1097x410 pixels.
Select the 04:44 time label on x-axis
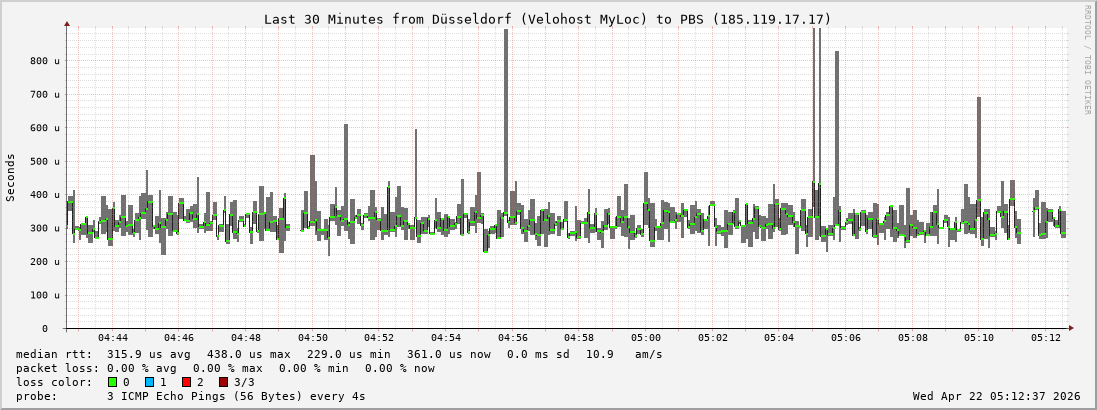coord(113,339)
